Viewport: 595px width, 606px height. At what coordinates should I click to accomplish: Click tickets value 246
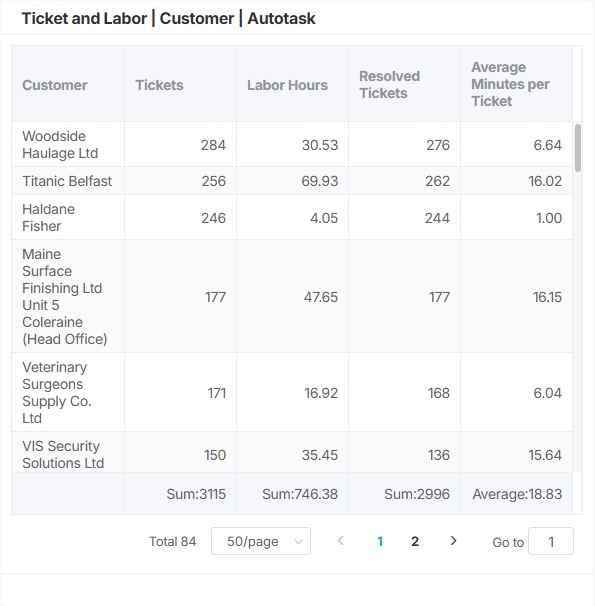point(213,218)
